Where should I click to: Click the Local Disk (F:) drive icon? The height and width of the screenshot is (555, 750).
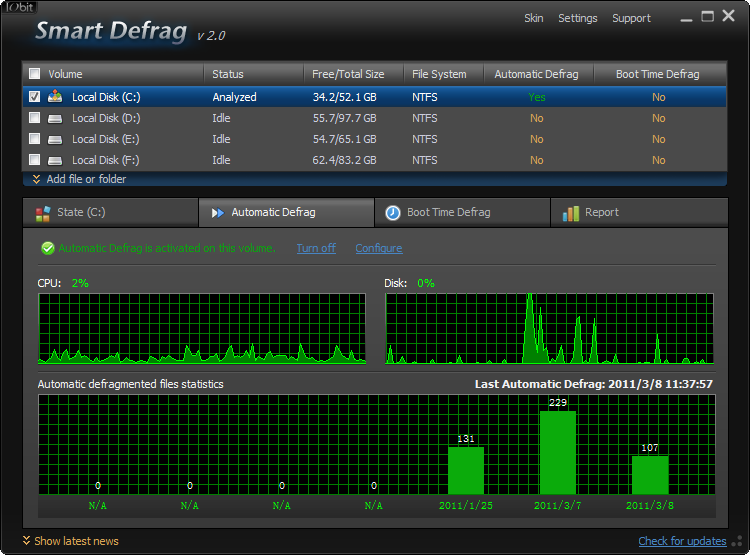coord(55,160)
